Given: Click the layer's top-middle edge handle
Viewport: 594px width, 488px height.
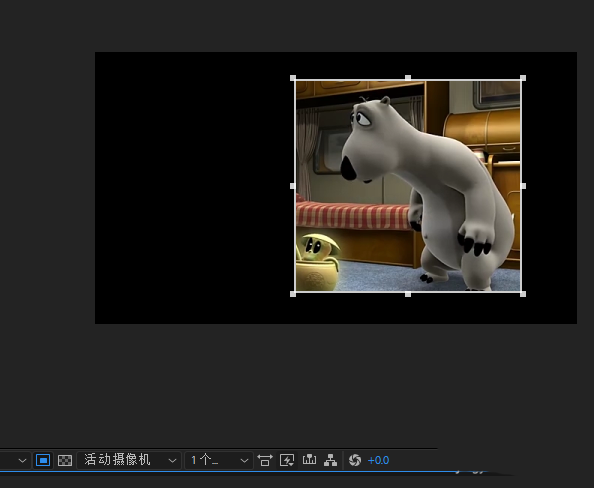Looking at the screenshot, I should click(x=408, y=78).
